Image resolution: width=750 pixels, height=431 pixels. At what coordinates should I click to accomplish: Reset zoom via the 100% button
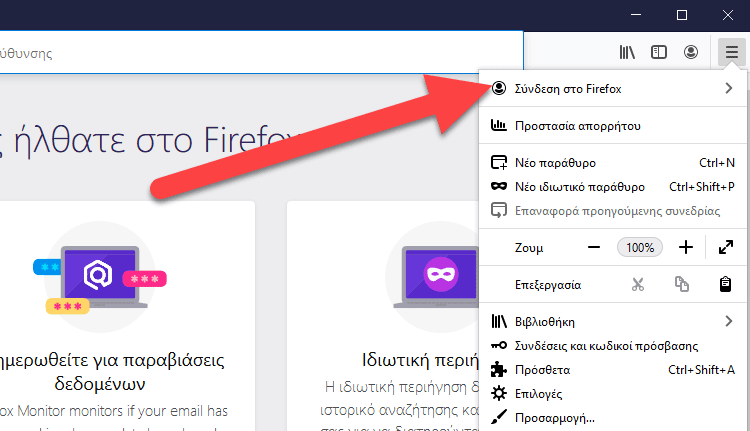640,247
